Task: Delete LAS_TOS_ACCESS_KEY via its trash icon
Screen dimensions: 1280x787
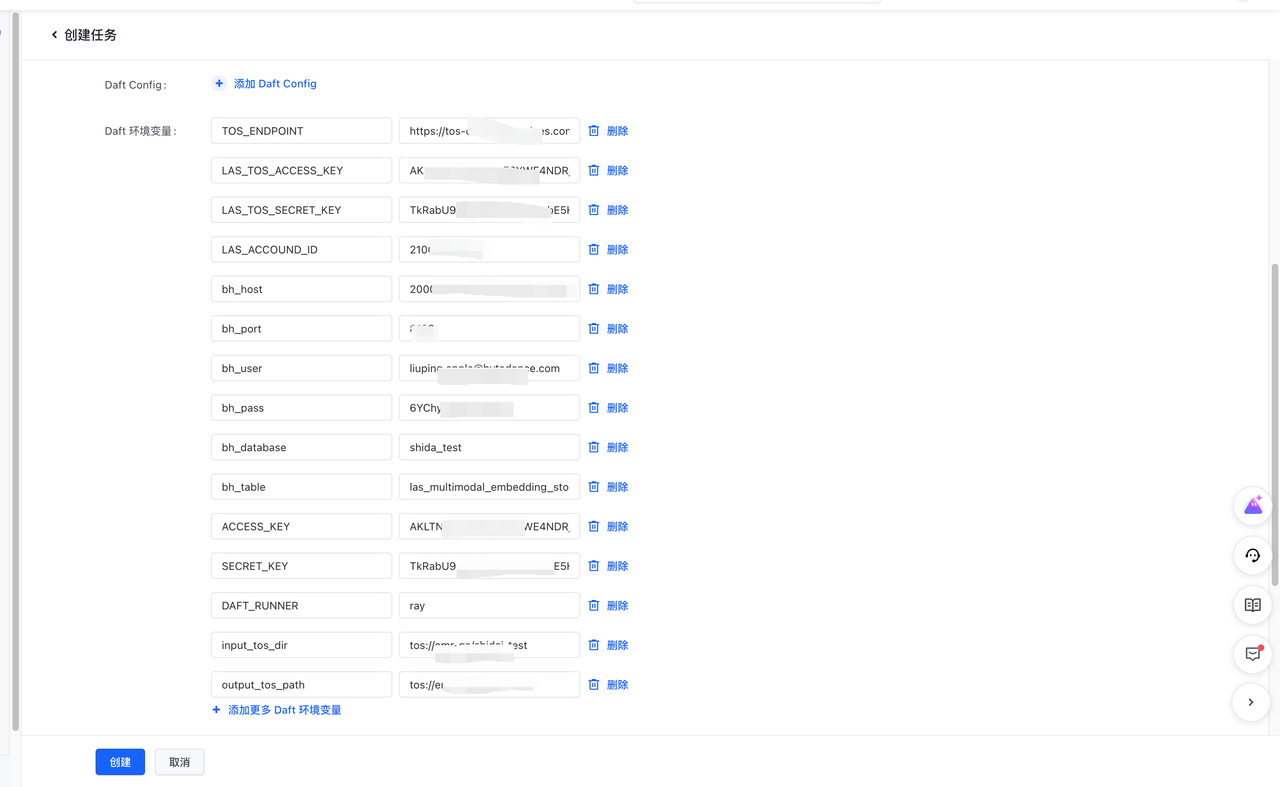Action: pos(593,170)
